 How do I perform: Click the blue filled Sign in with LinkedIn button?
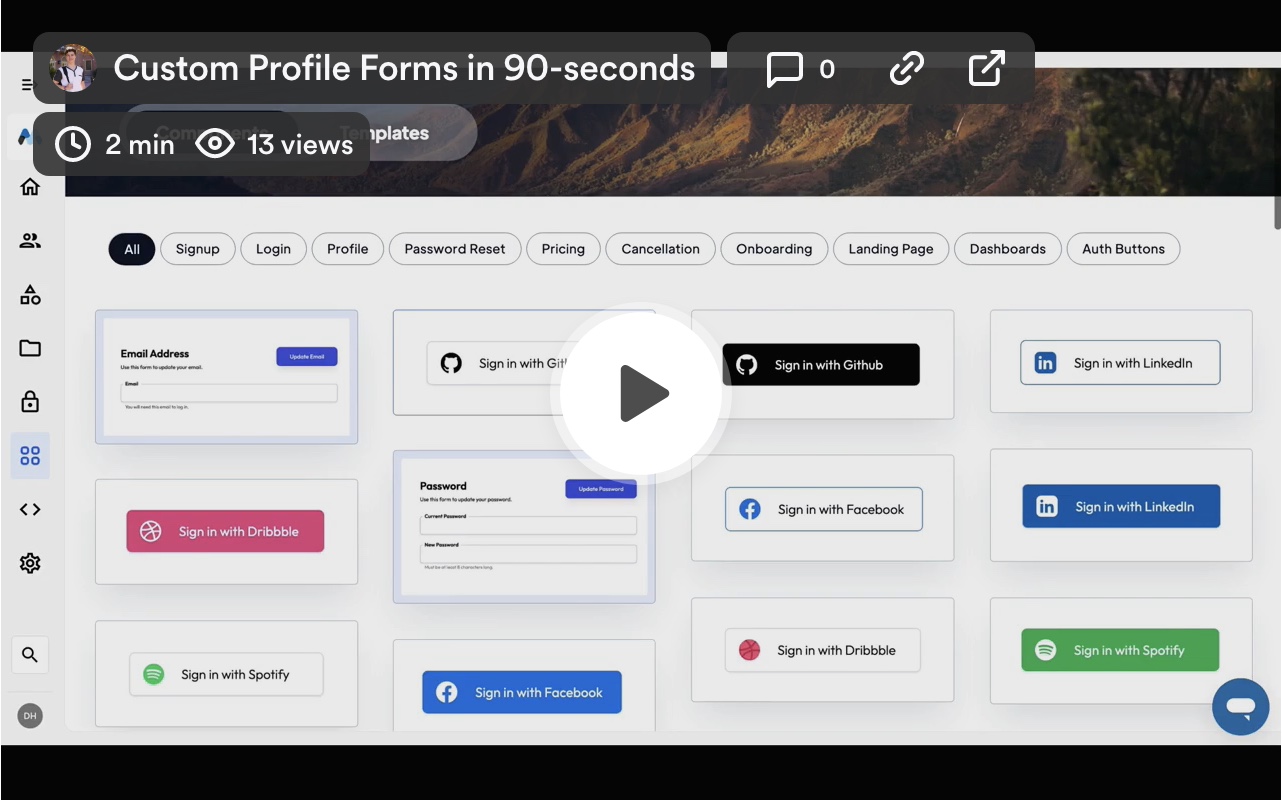1121,507
